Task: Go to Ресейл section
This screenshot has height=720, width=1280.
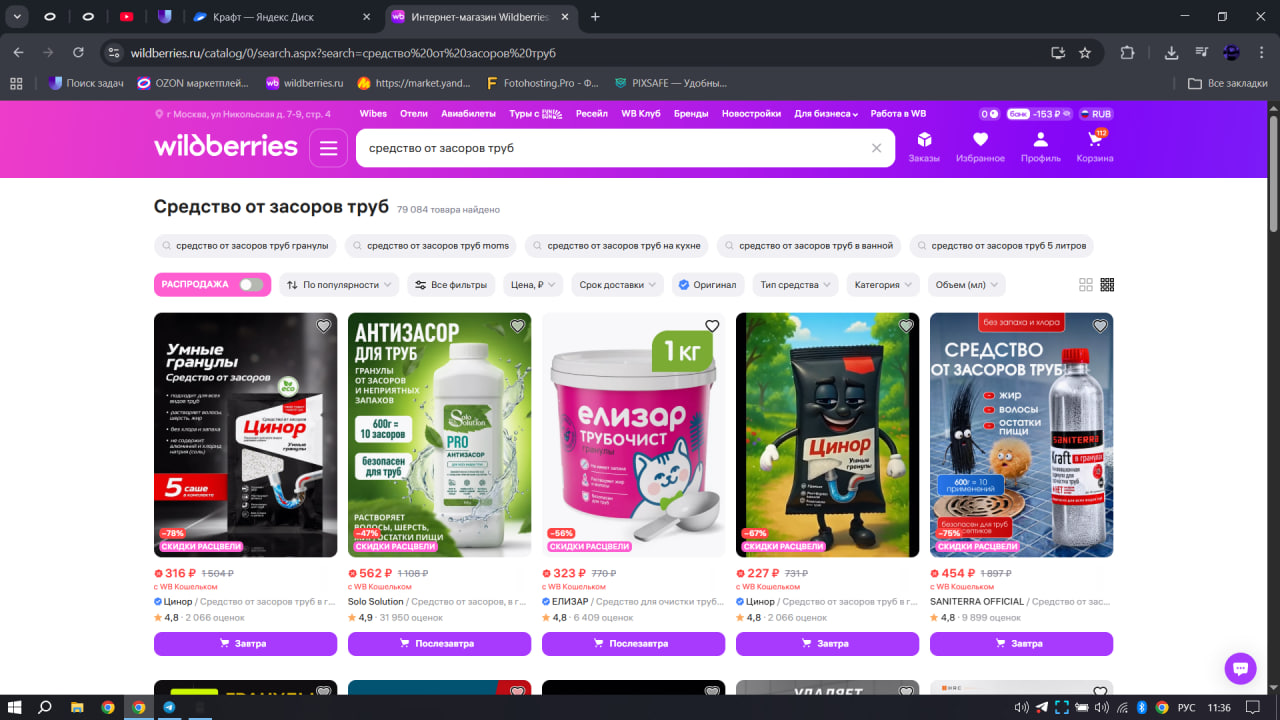Action: (x=592, y=114)
